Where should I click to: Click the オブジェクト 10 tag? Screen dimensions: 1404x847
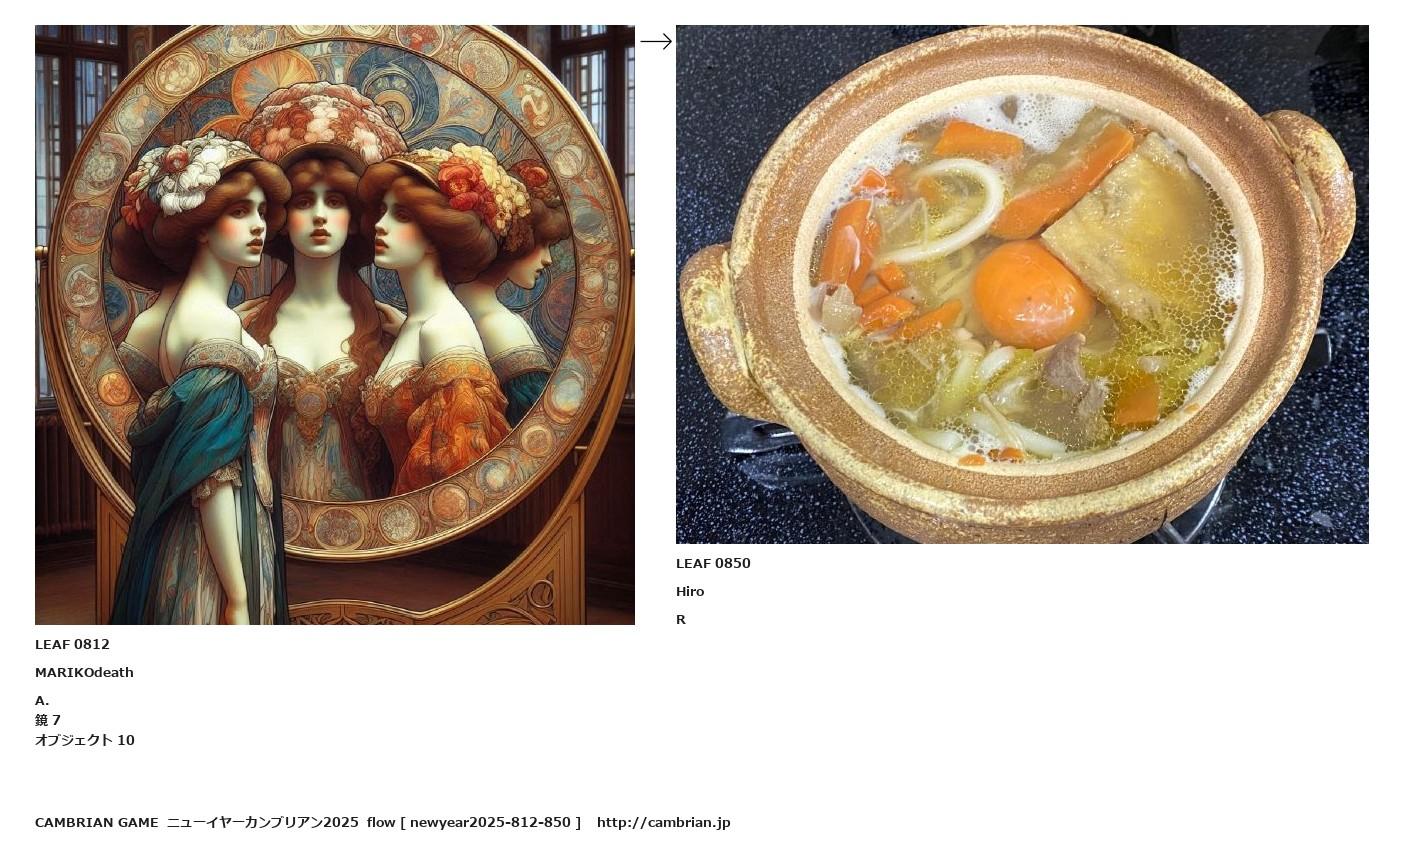pos(85,740)
